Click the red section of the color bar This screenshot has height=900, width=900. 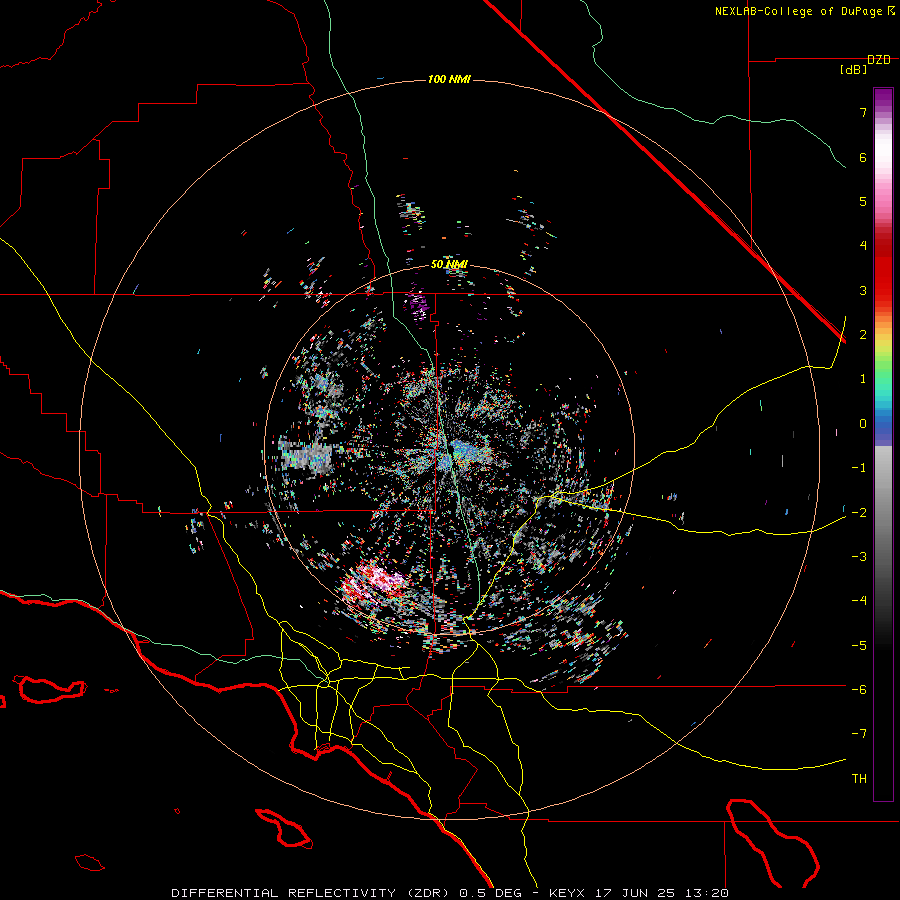[x=883, y=264]
